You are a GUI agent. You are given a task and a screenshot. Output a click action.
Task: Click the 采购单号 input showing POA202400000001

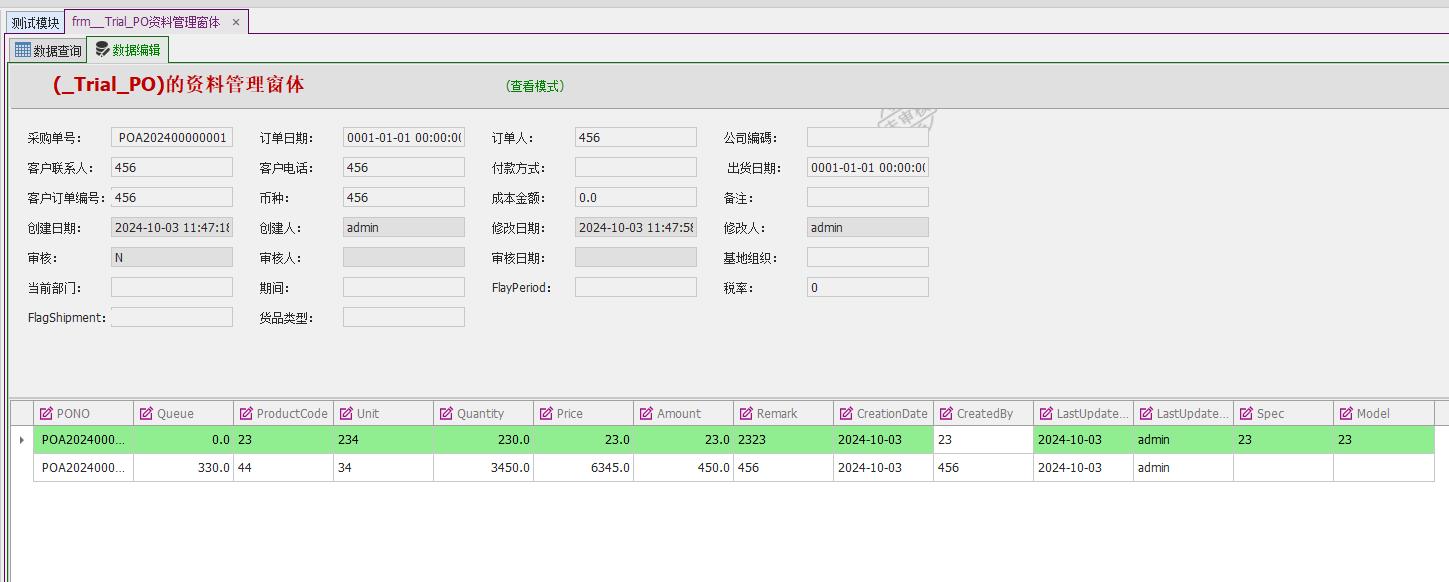[x=170, y=137]
